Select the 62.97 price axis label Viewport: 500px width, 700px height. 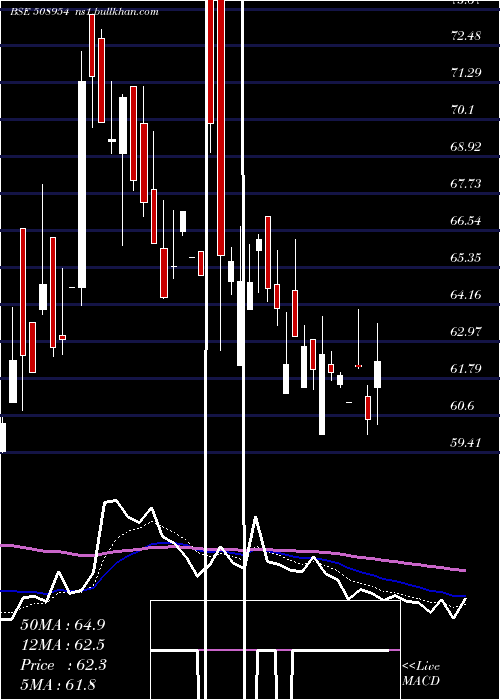(466, 332)
